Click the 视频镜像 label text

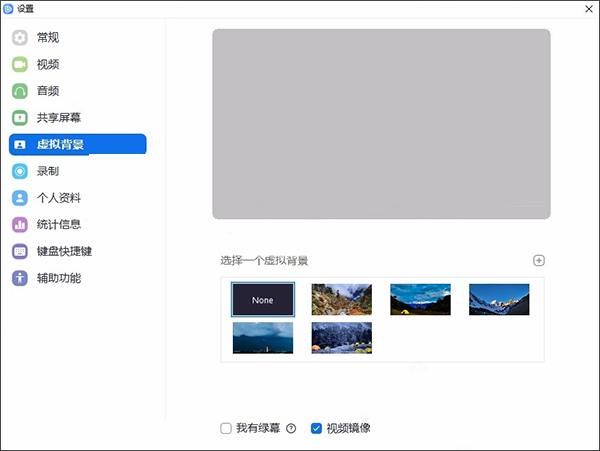(348, 428)
